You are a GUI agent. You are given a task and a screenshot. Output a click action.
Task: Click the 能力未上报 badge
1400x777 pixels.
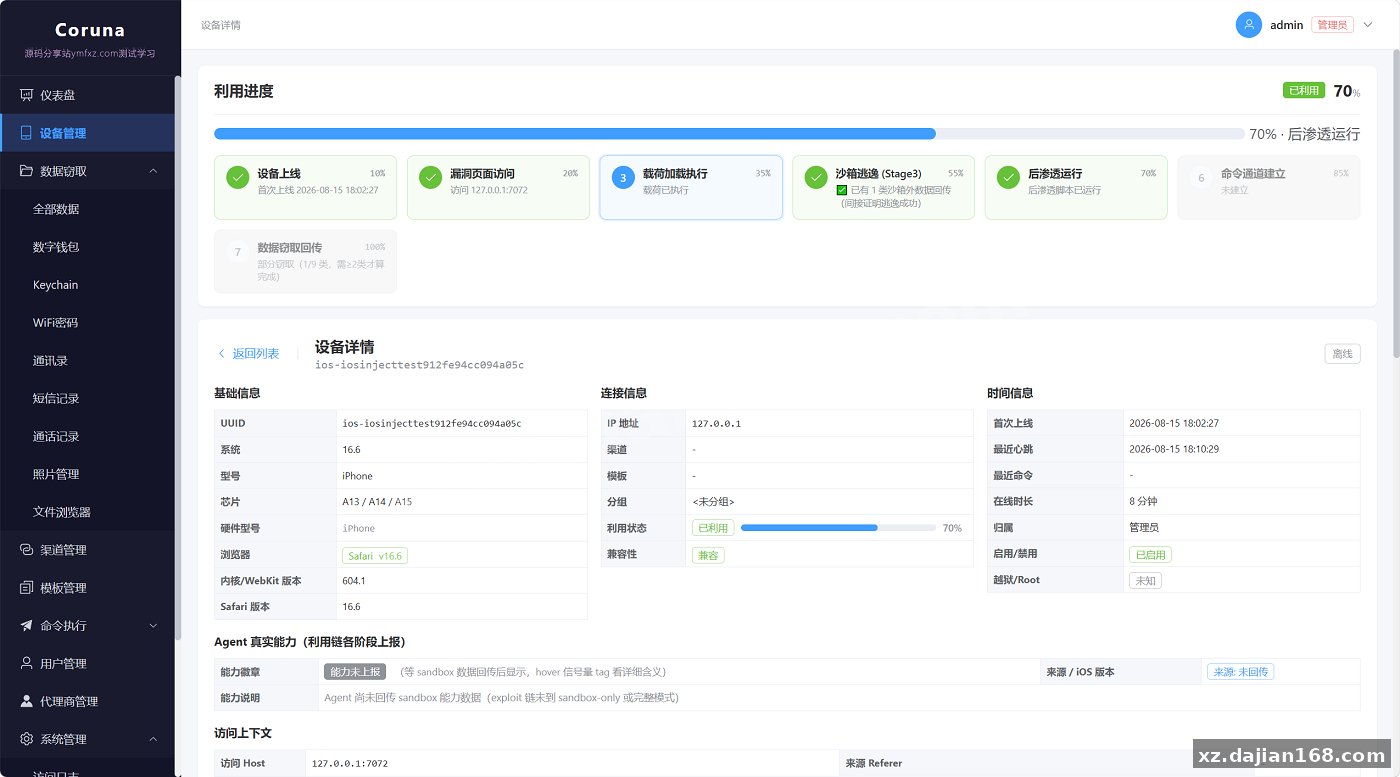[355, 672]
